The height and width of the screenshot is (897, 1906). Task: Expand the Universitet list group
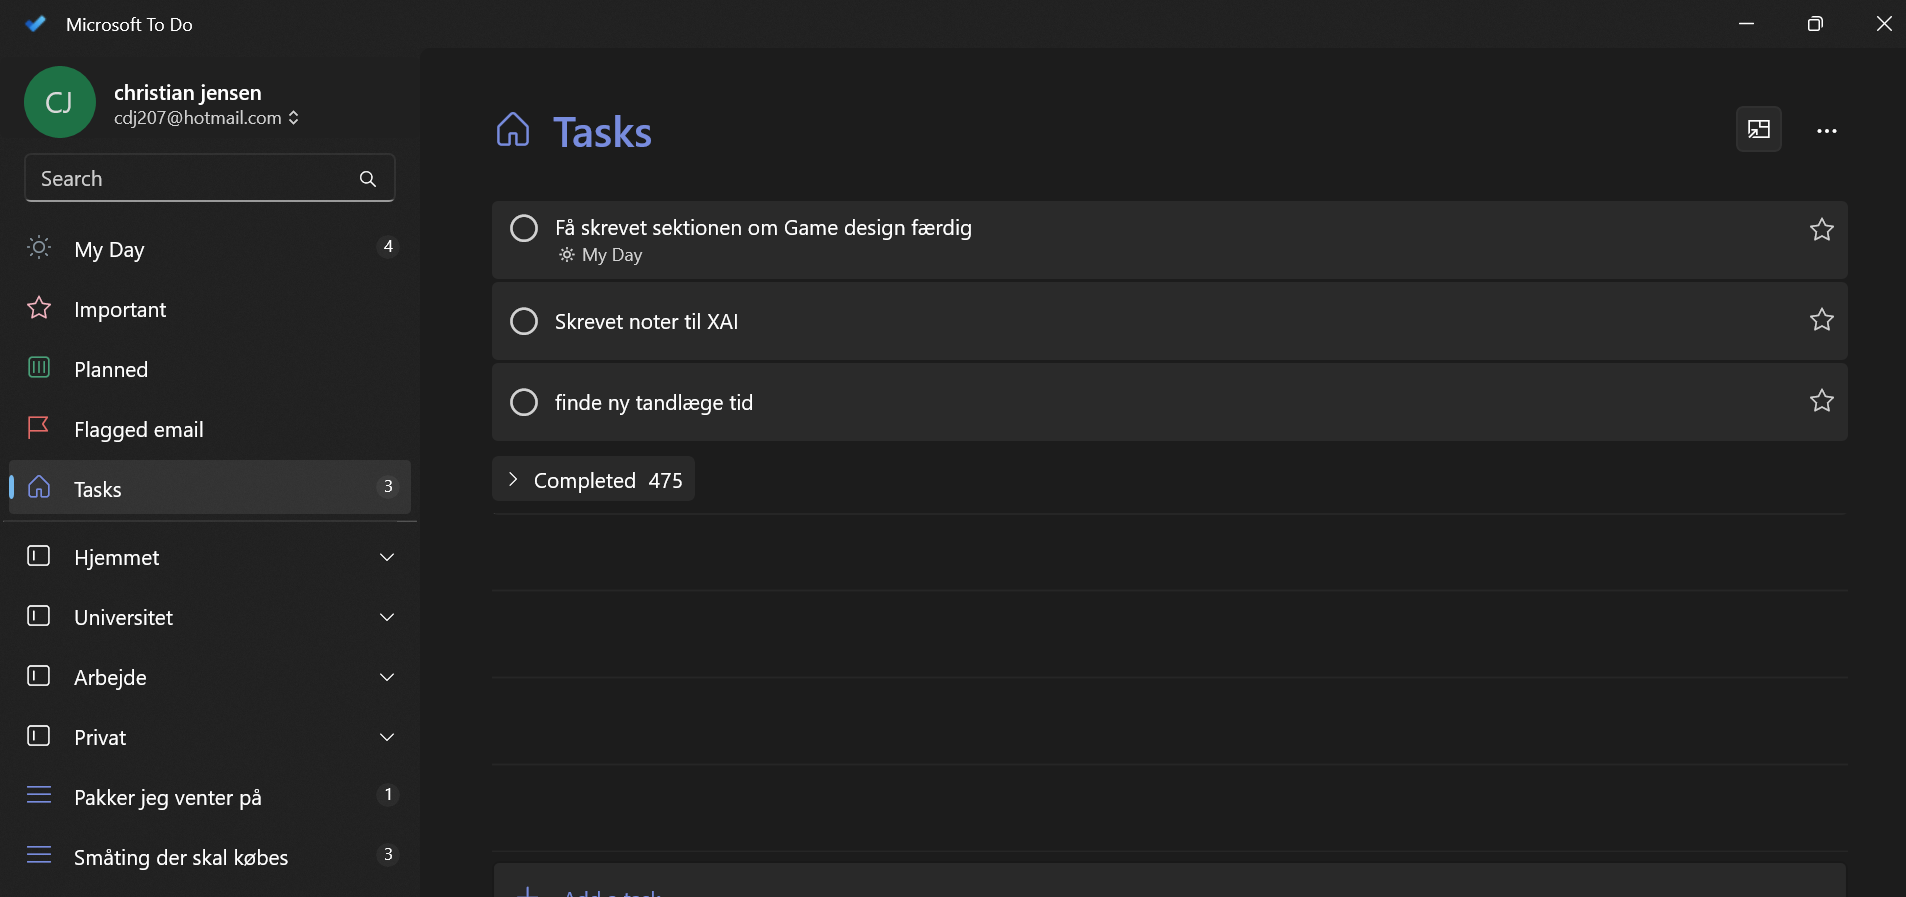coord(387,617)
